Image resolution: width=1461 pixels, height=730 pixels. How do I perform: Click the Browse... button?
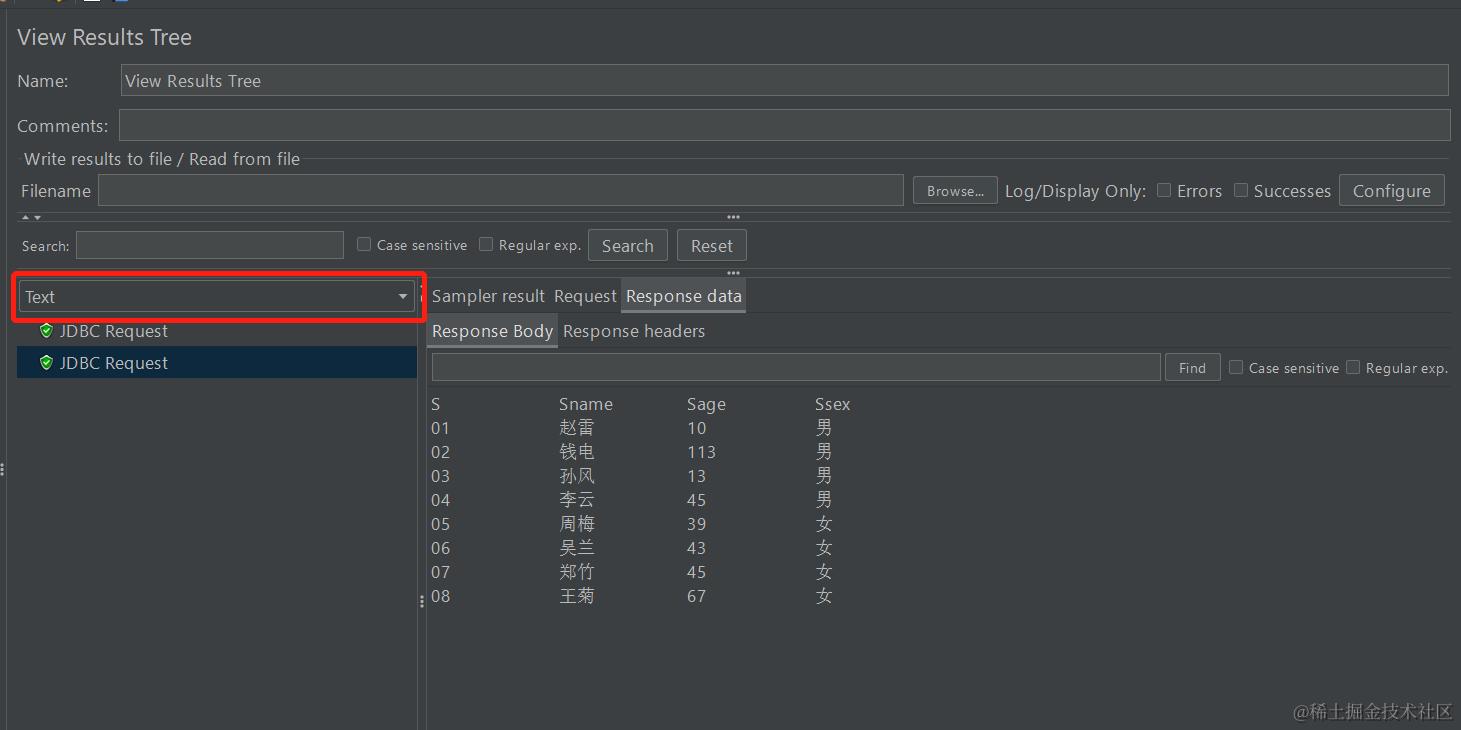955,191
